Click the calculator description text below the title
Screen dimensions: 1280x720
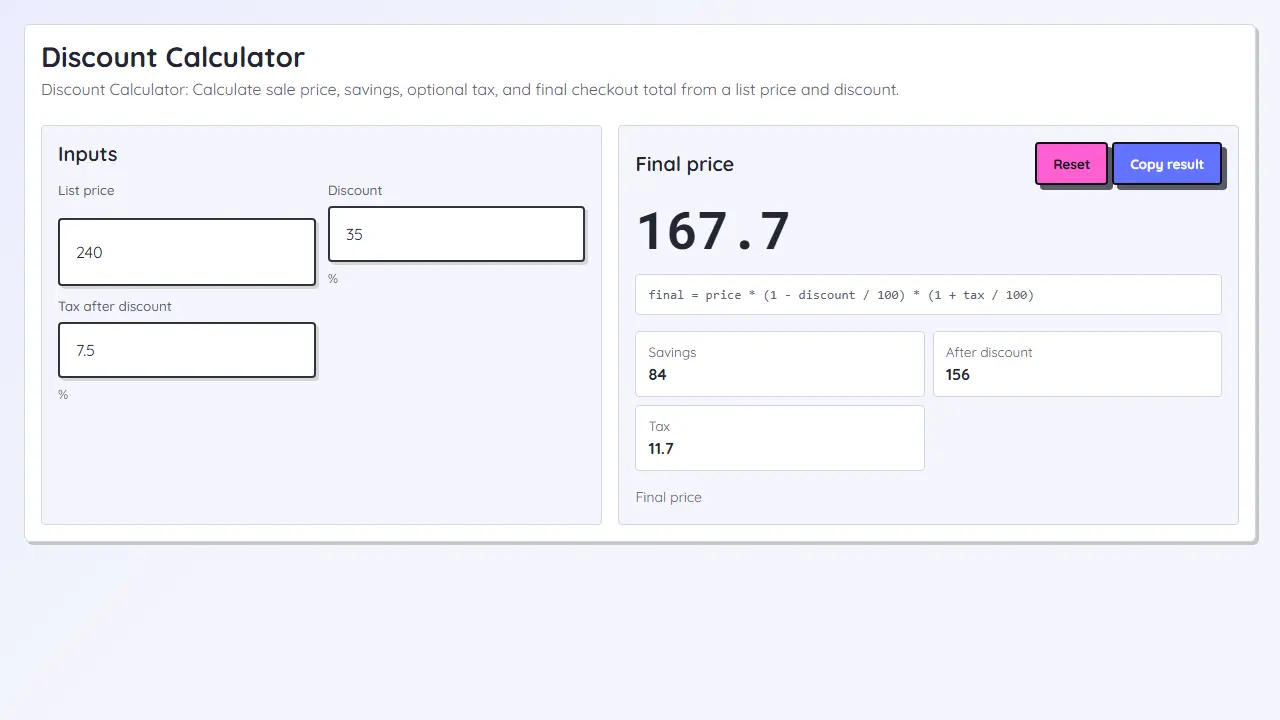pos(470,90)
